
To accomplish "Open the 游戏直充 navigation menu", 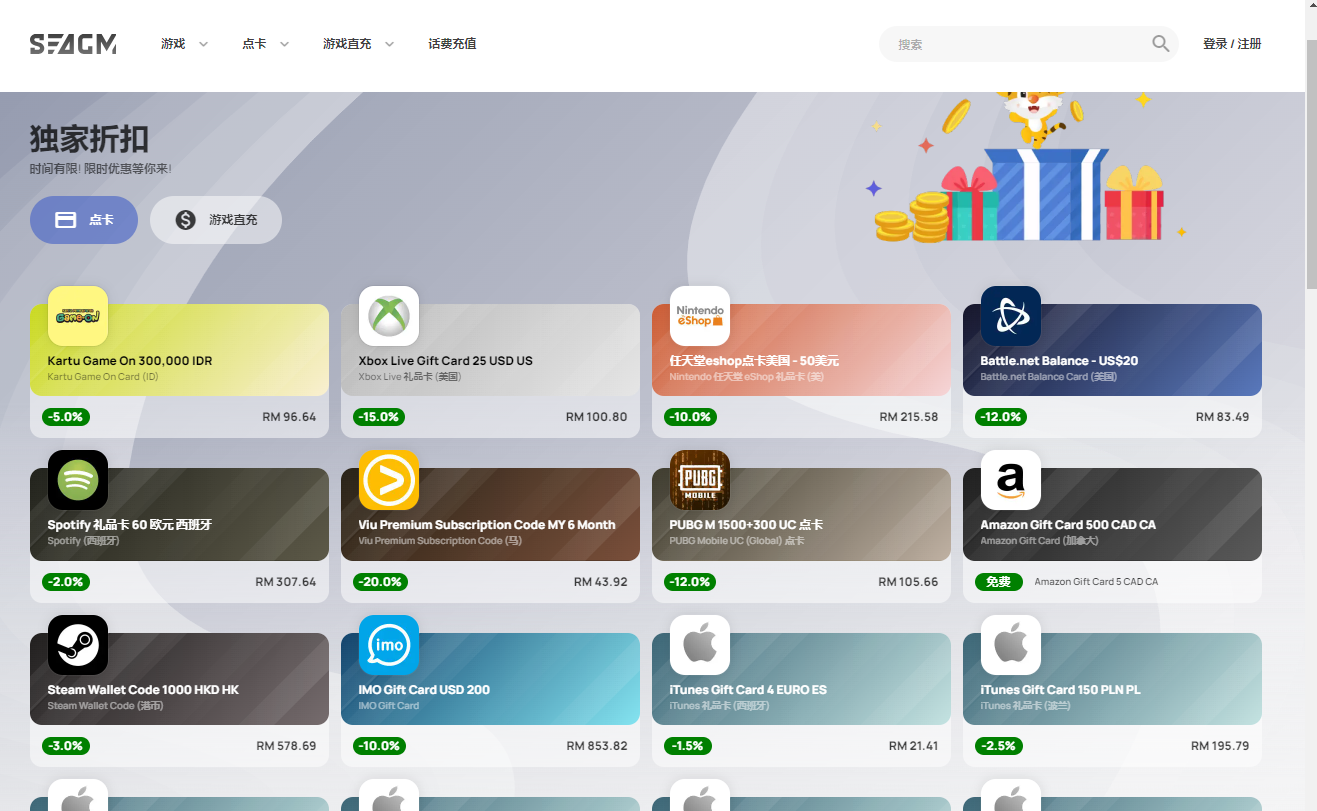I will pos(347,44).
